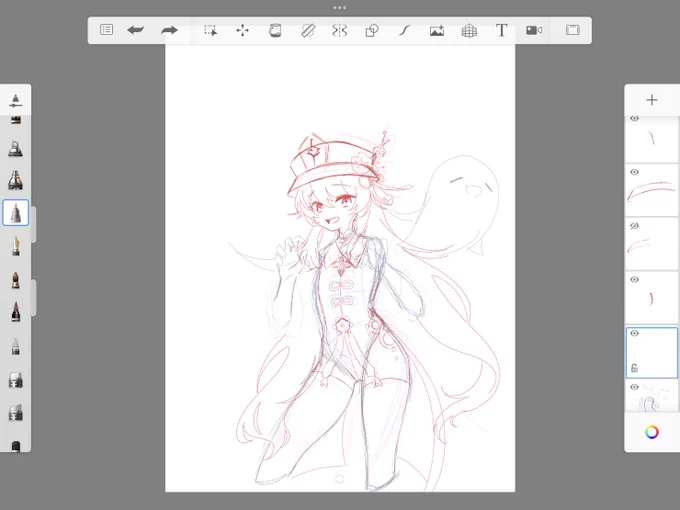Add a new layer with plus button
The image size is (680, 510).
point(651,100)
